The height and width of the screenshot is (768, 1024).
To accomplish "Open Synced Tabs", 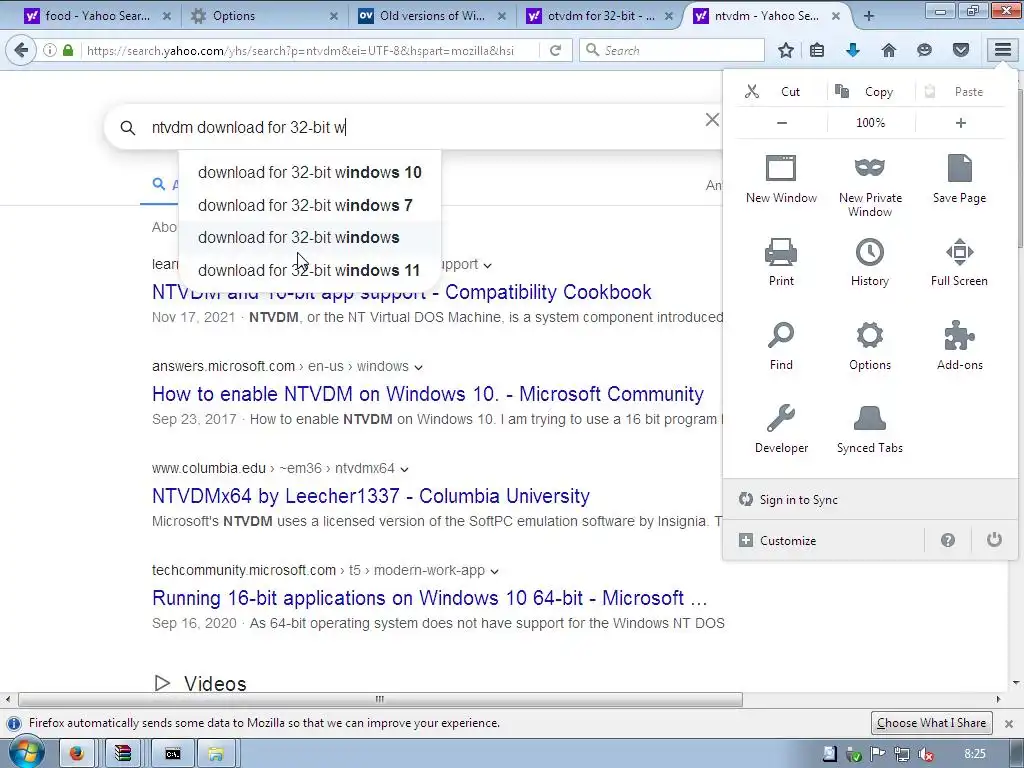I will (x=870, y=429).
